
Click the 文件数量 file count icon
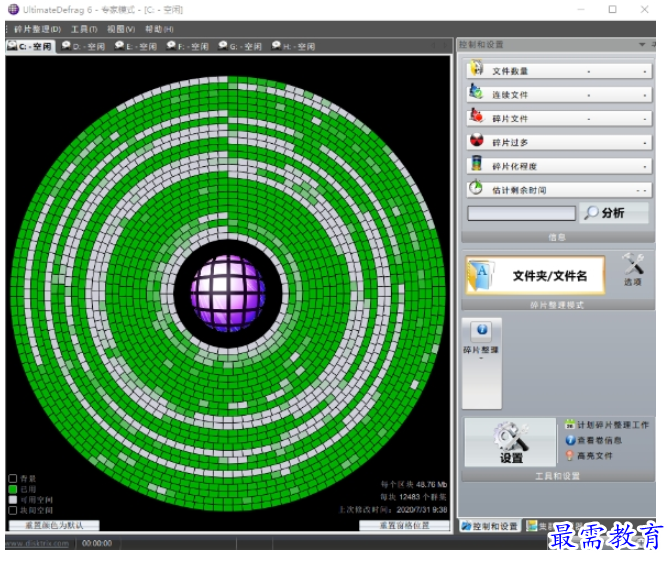476,69
